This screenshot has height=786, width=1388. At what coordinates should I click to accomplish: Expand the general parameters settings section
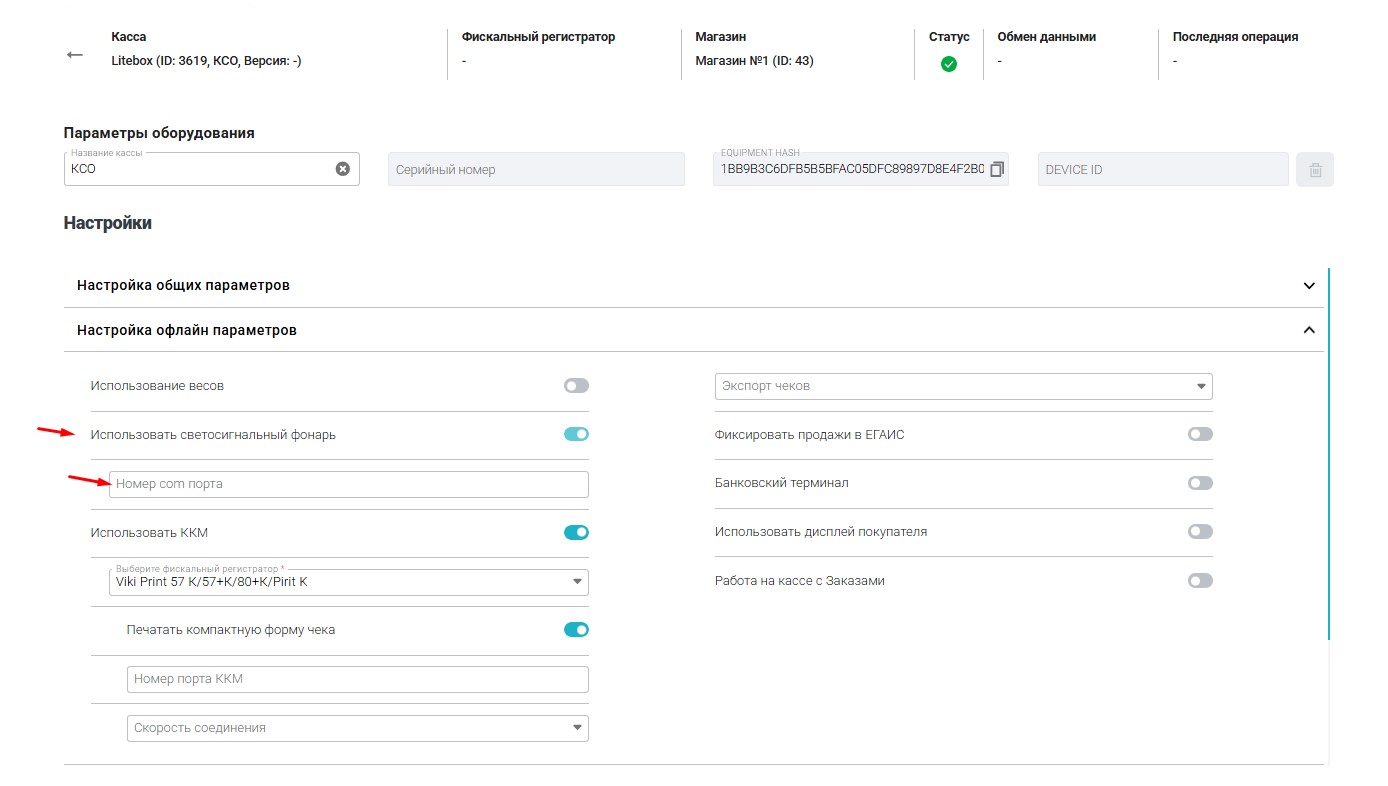click(1309, 286)
